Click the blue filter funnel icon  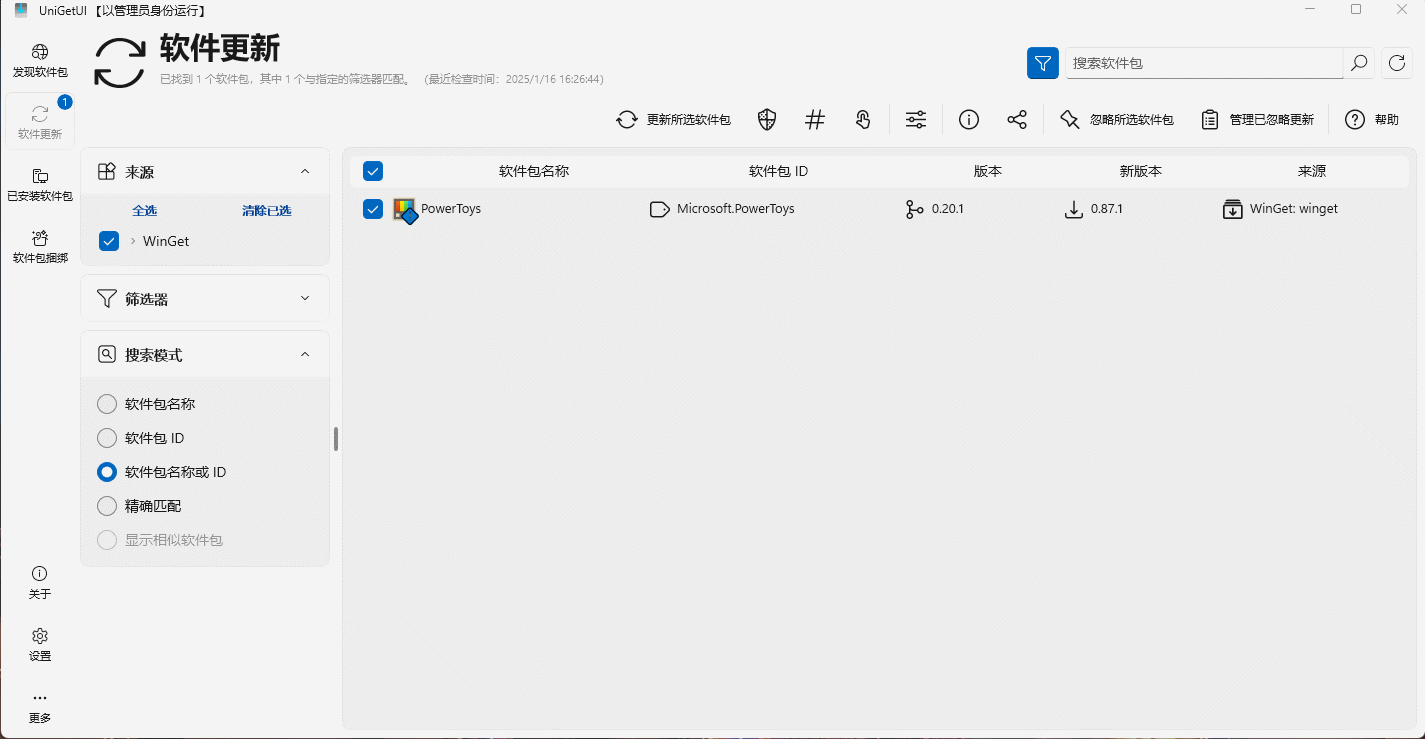pyautogui.click(x=1043, y=63)
